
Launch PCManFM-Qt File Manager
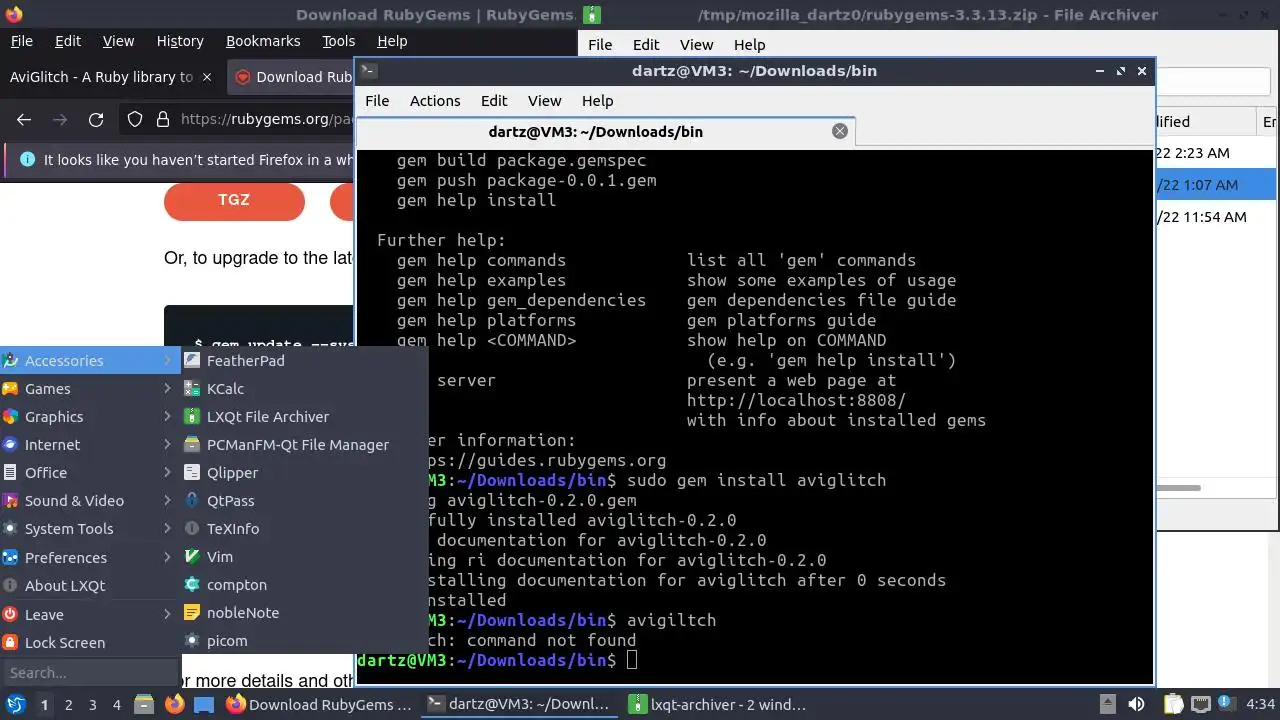point(304,445)
